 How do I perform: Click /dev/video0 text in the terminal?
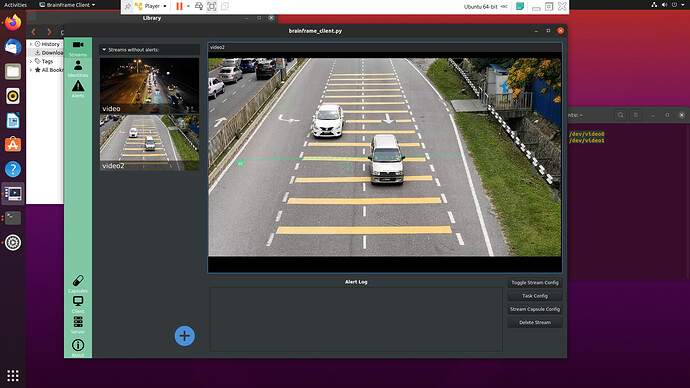click(x=587, y=134)
